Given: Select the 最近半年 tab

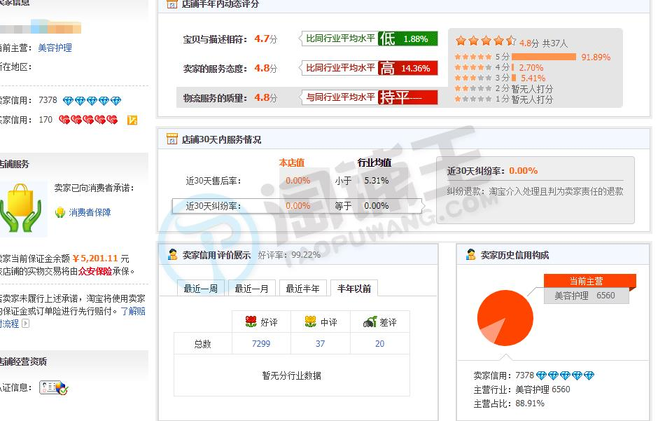Looking at the screenshot, I should 303,289.
